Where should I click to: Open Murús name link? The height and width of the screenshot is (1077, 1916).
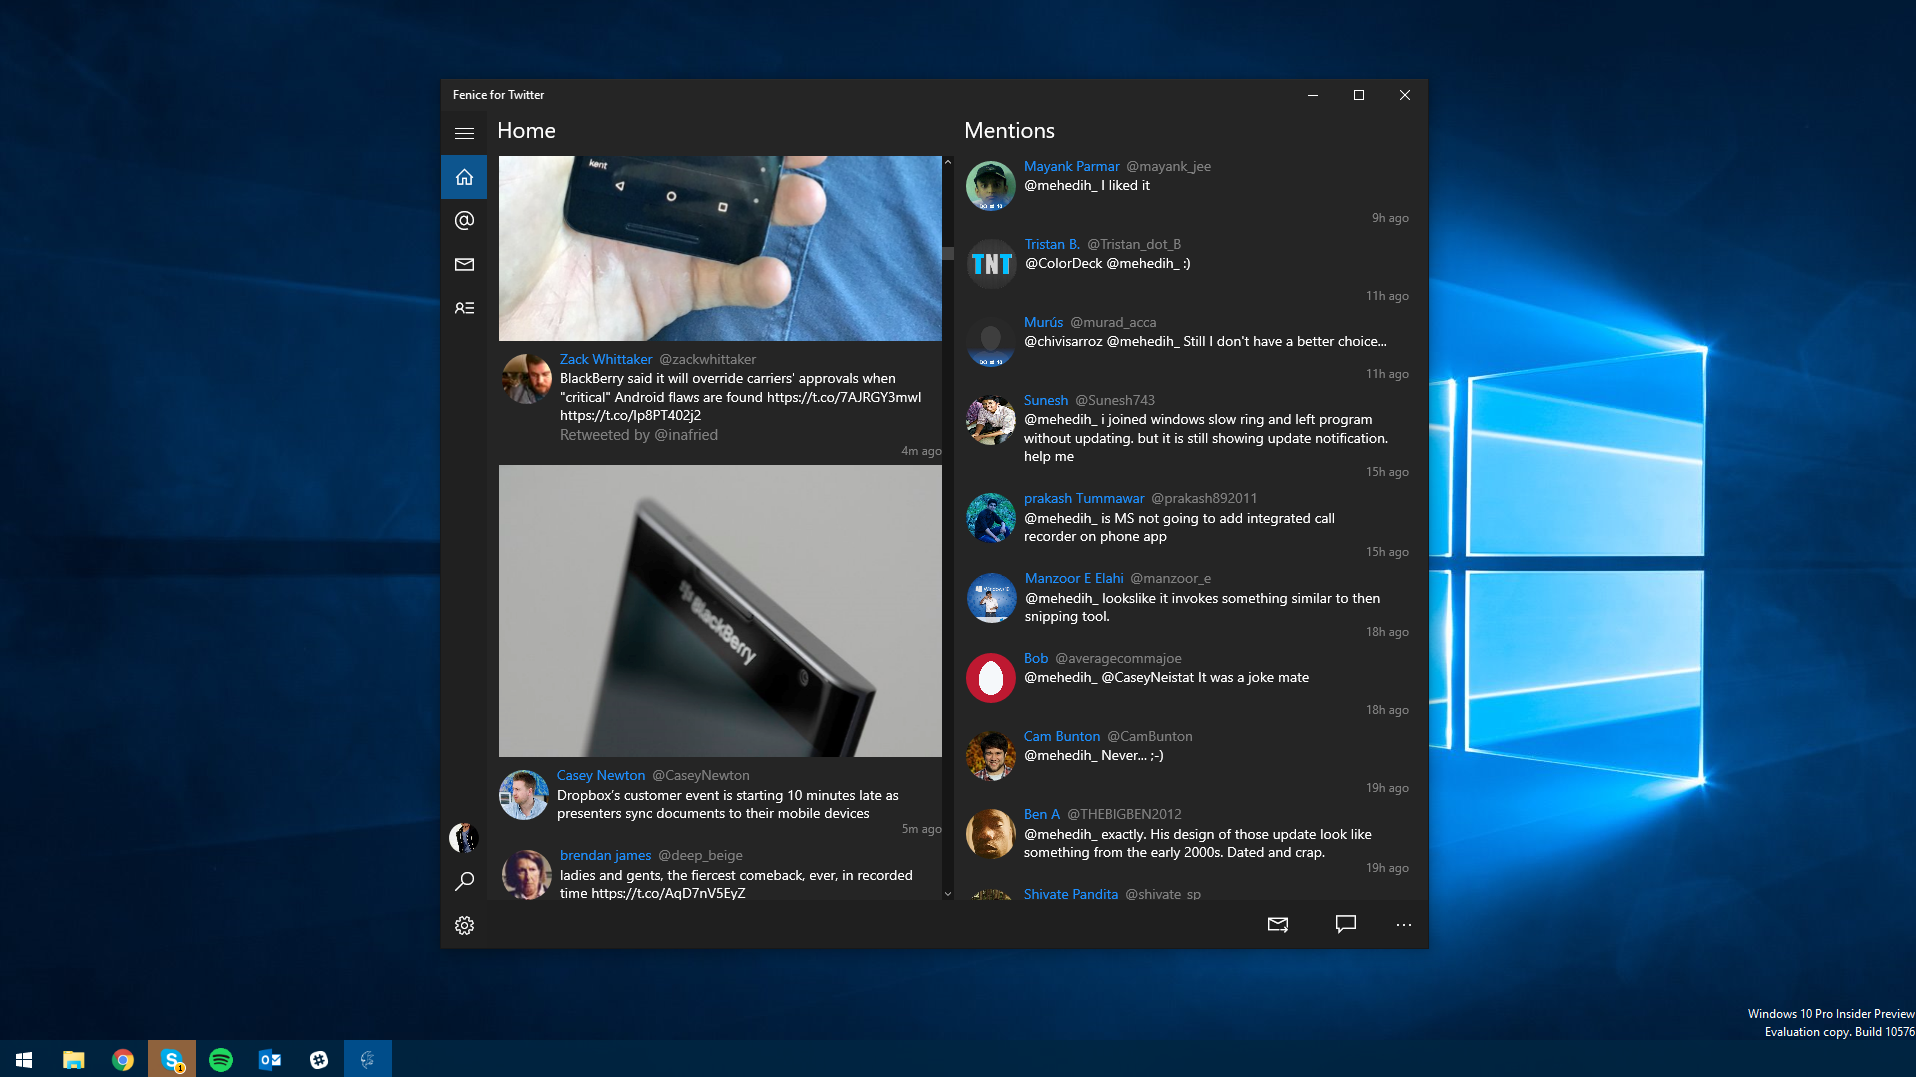coord(1043,322)
